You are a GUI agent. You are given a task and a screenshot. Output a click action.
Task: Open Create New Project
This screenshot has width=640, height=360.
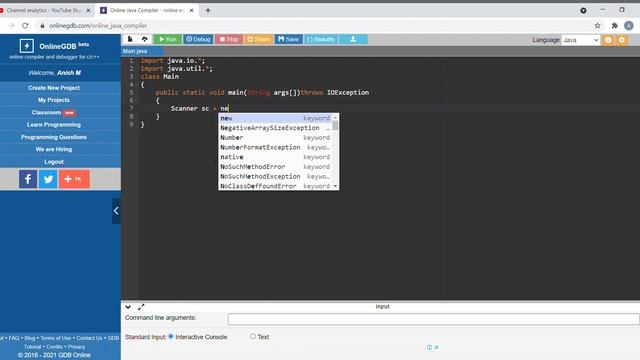(x=54, y=88)
